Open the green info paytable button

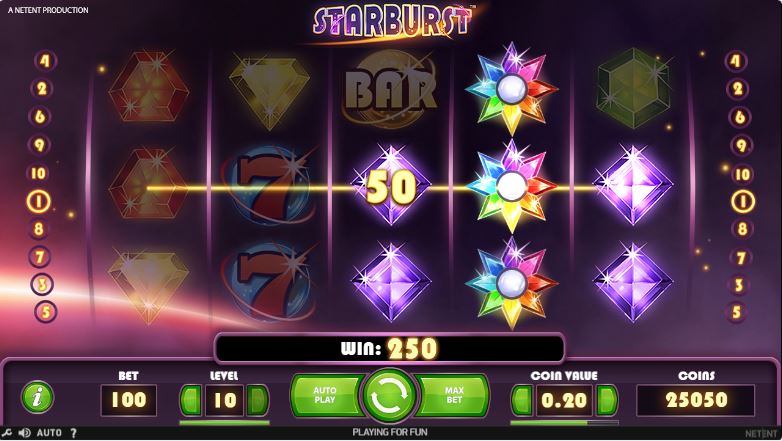click(37, 398)
